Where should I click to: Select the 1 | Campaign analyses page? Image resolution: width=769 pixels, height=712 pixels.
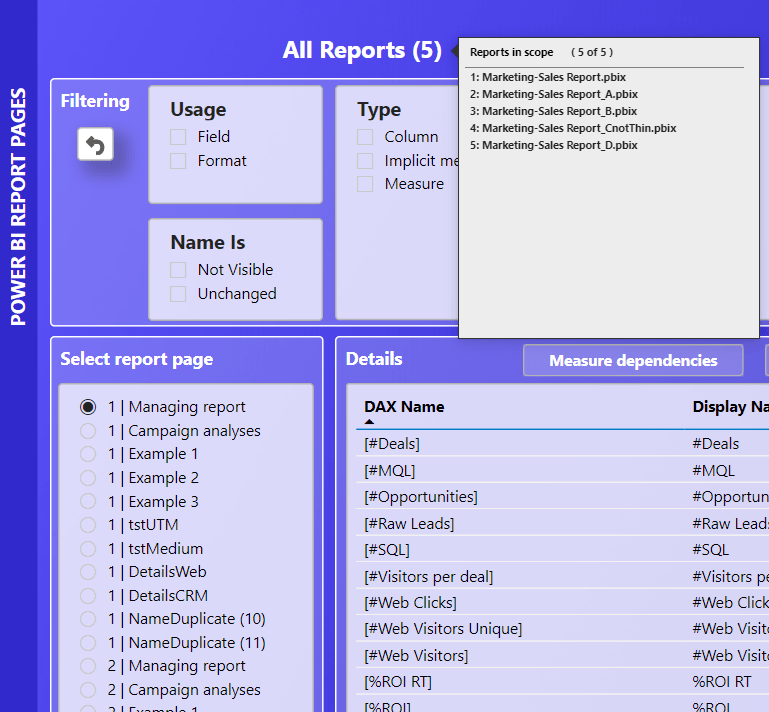[89, 431]
